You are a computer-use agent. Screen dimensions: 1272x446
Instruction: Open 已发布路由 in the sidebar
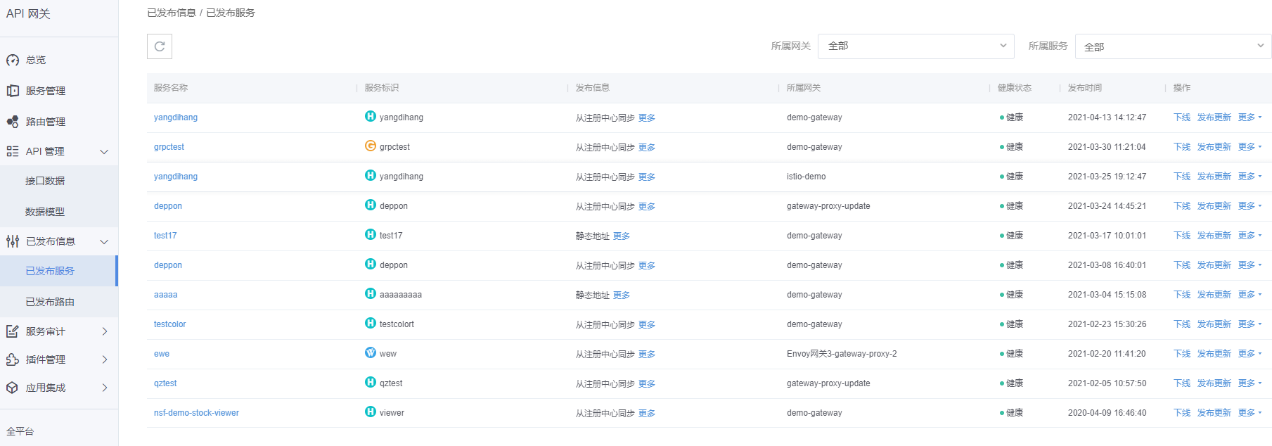point(50,301)
